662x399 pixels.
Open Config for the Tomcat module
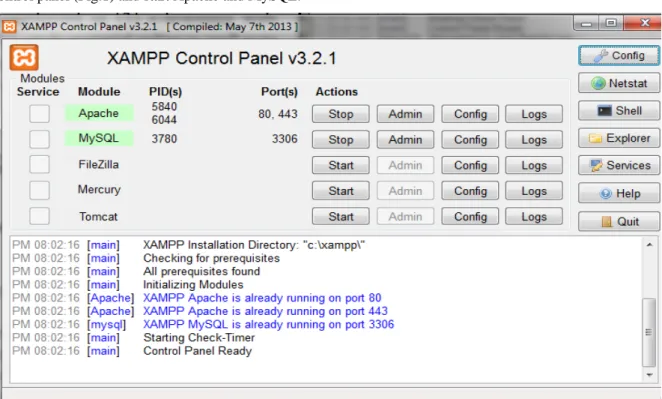point(470,217)
